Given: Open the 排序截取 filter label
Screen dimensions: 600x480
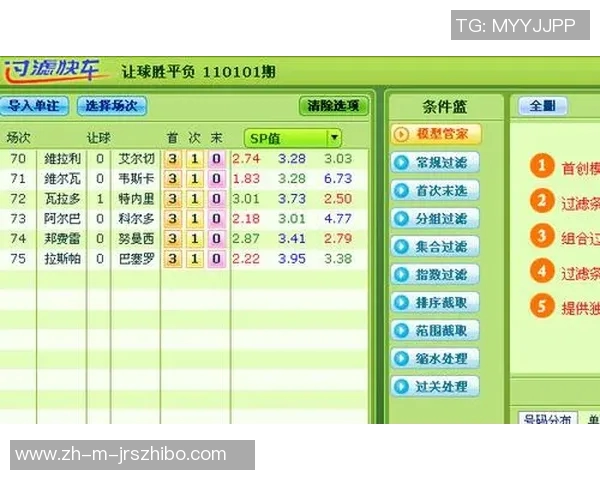Looking at the screenshot, I should pos(442,302).
